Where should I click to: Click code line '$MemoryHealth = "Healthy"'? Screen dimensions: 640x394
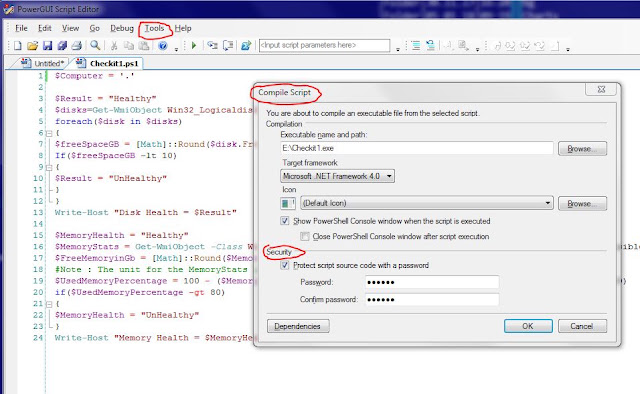click(122, 235)
